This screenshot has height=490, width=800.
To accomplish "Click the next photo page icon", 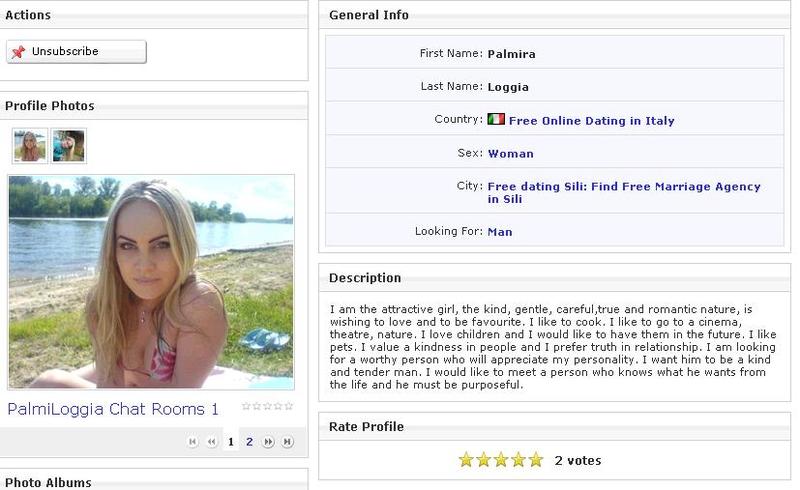I will click(x=268, y=442).
